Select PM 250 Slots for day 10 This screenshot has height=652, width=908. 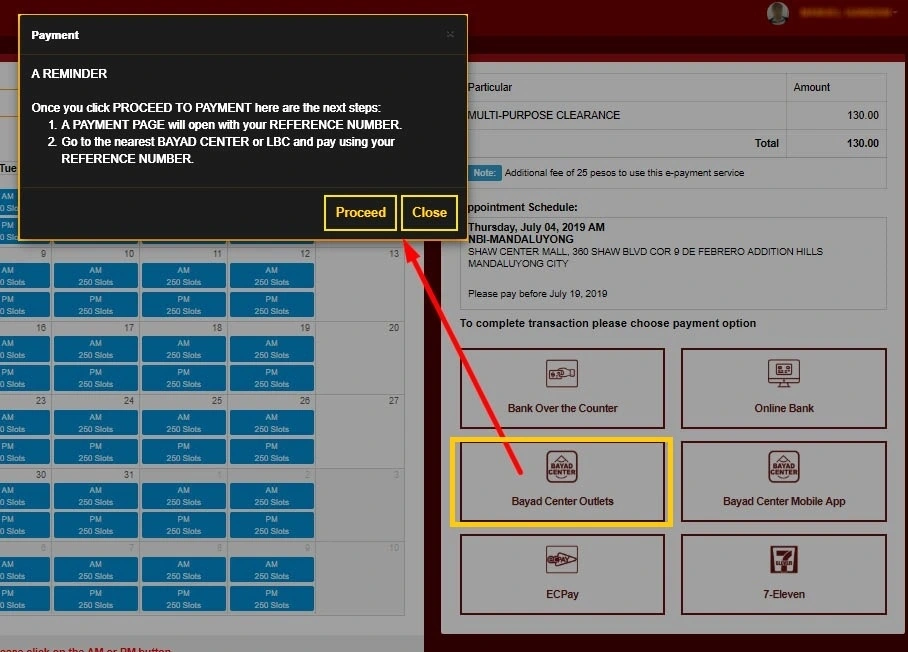tap(96, 305)
